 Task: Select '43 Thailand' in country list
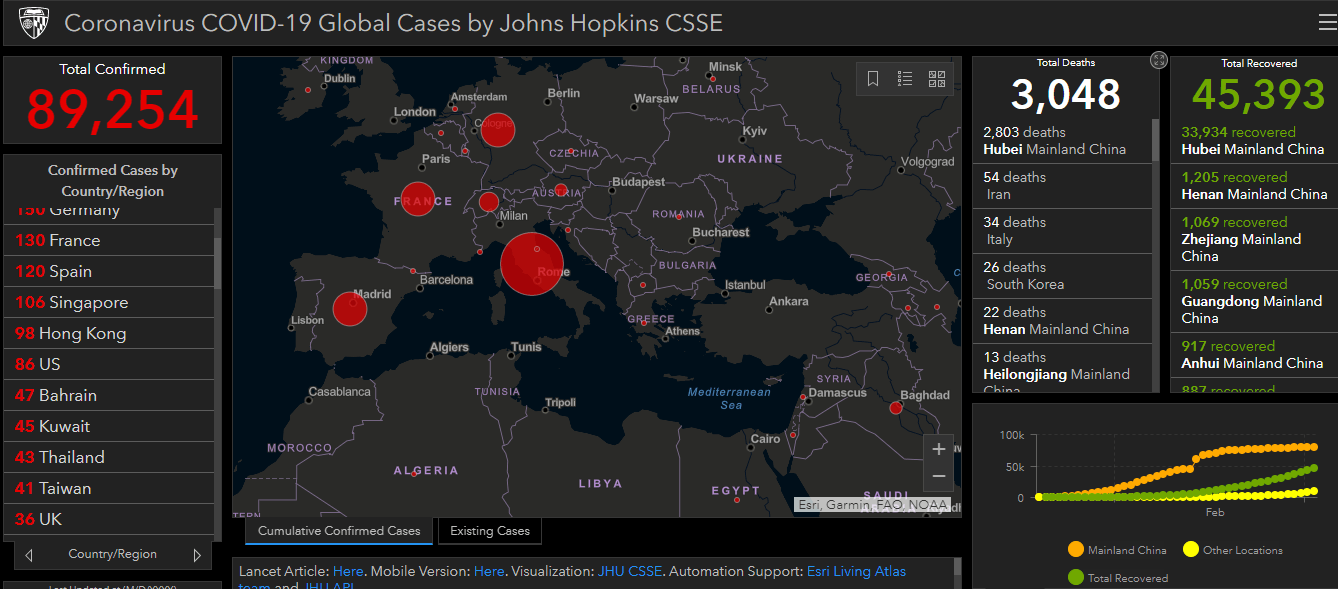click(109, 457)
